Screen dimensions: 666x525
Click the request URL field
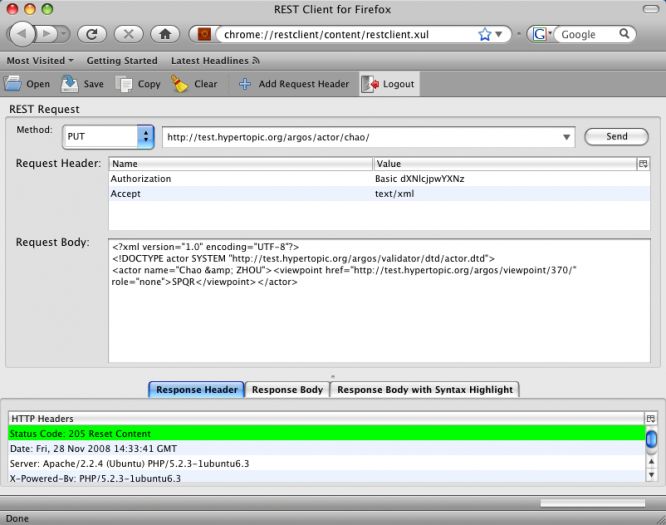[361, 137]
